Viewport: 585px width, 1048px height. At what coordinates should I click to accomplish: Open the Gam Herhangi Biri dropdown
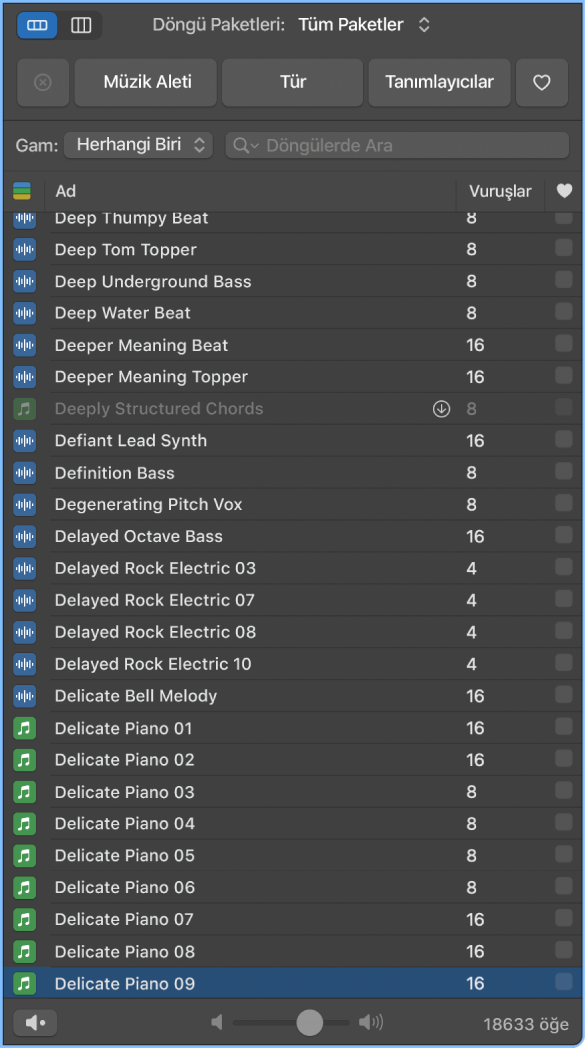click(x=138, y=145)
